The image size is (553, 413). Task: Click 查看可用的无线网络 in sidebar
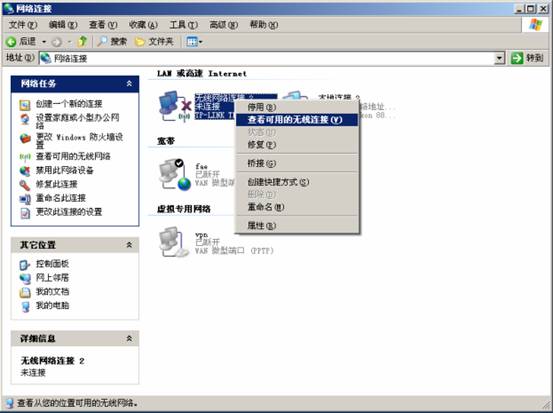point(73,156)
